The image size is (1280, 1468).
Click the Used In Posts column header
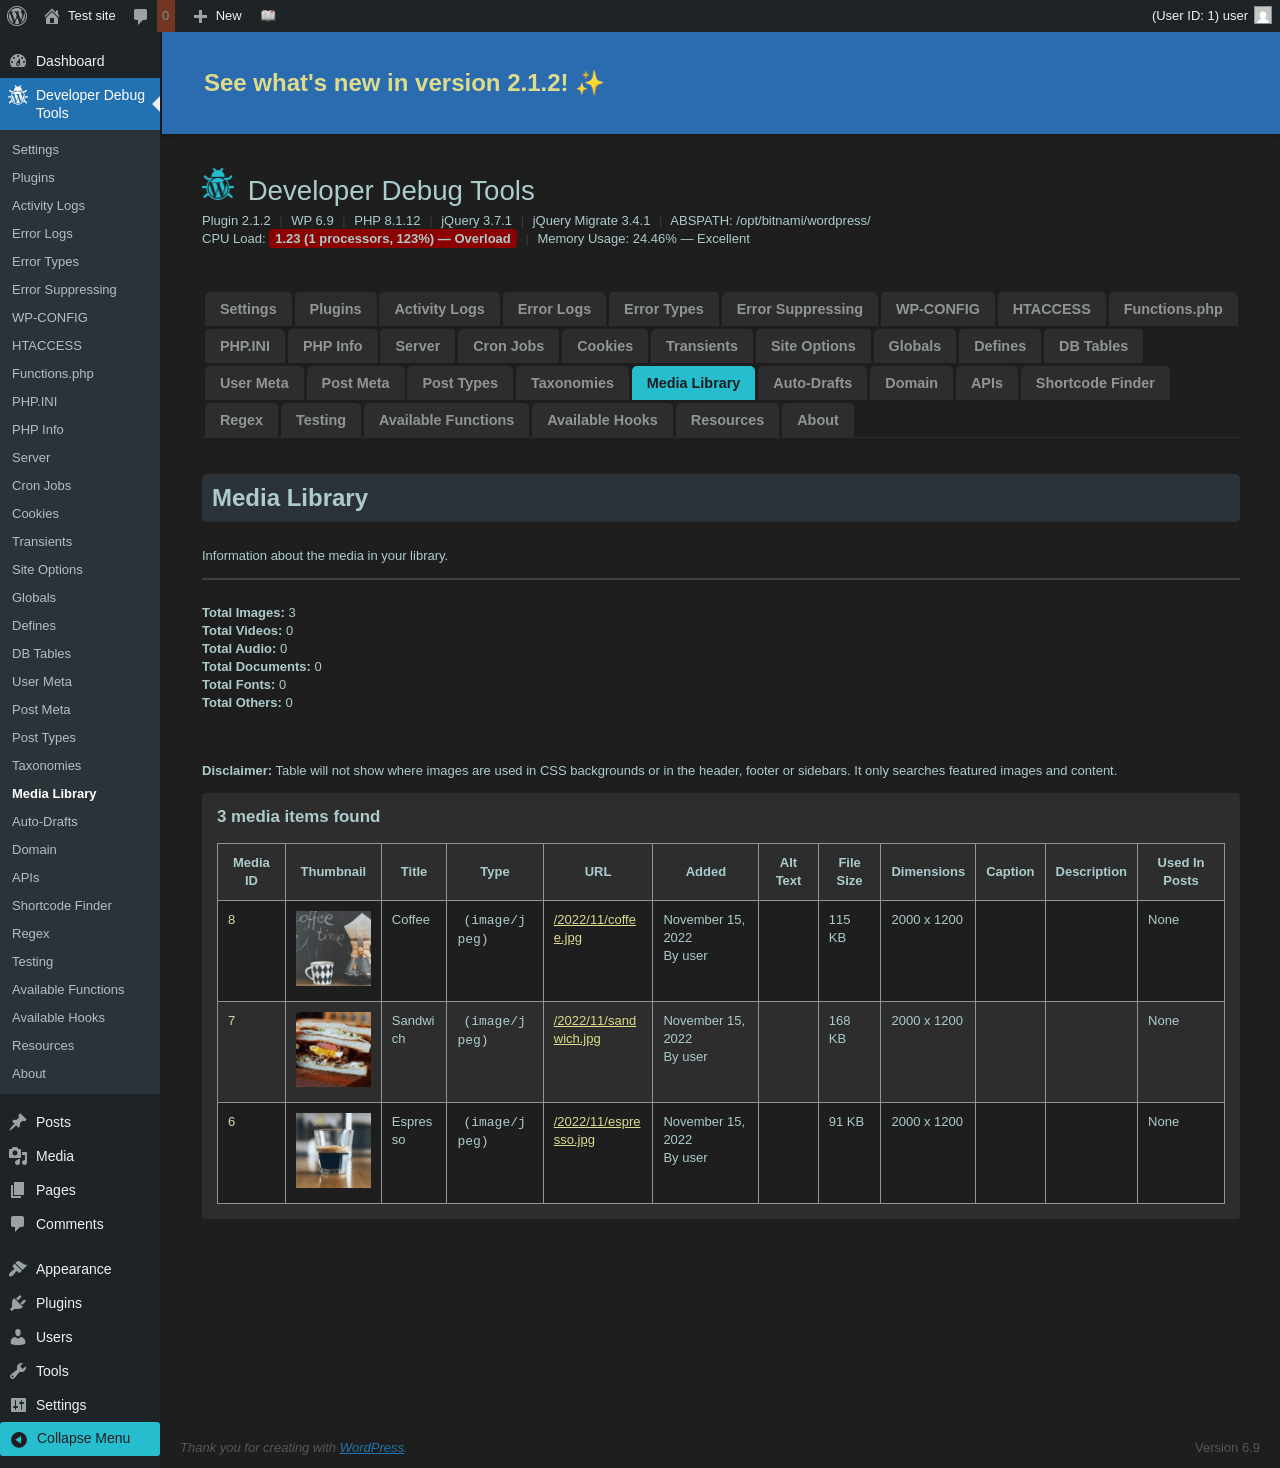[1181, 872]
